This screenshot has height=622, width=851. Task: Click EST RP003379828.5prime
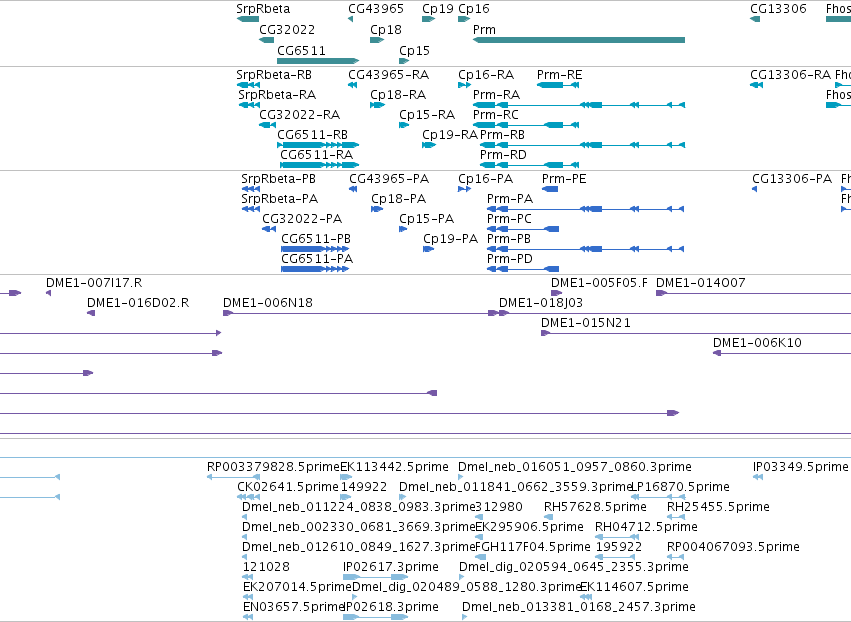point(273,467)
